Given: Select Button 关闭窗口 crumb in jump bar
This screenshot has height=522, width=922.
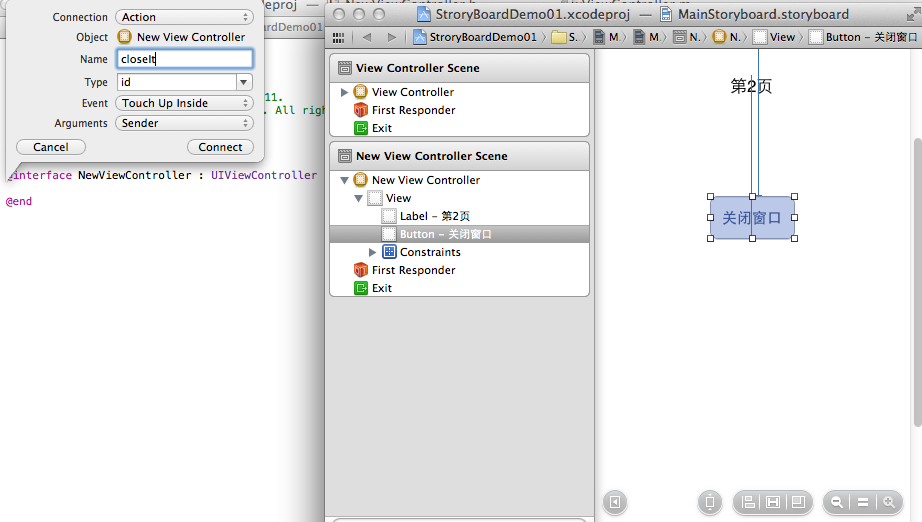Looking at the screenshot, I should (863, 38).
